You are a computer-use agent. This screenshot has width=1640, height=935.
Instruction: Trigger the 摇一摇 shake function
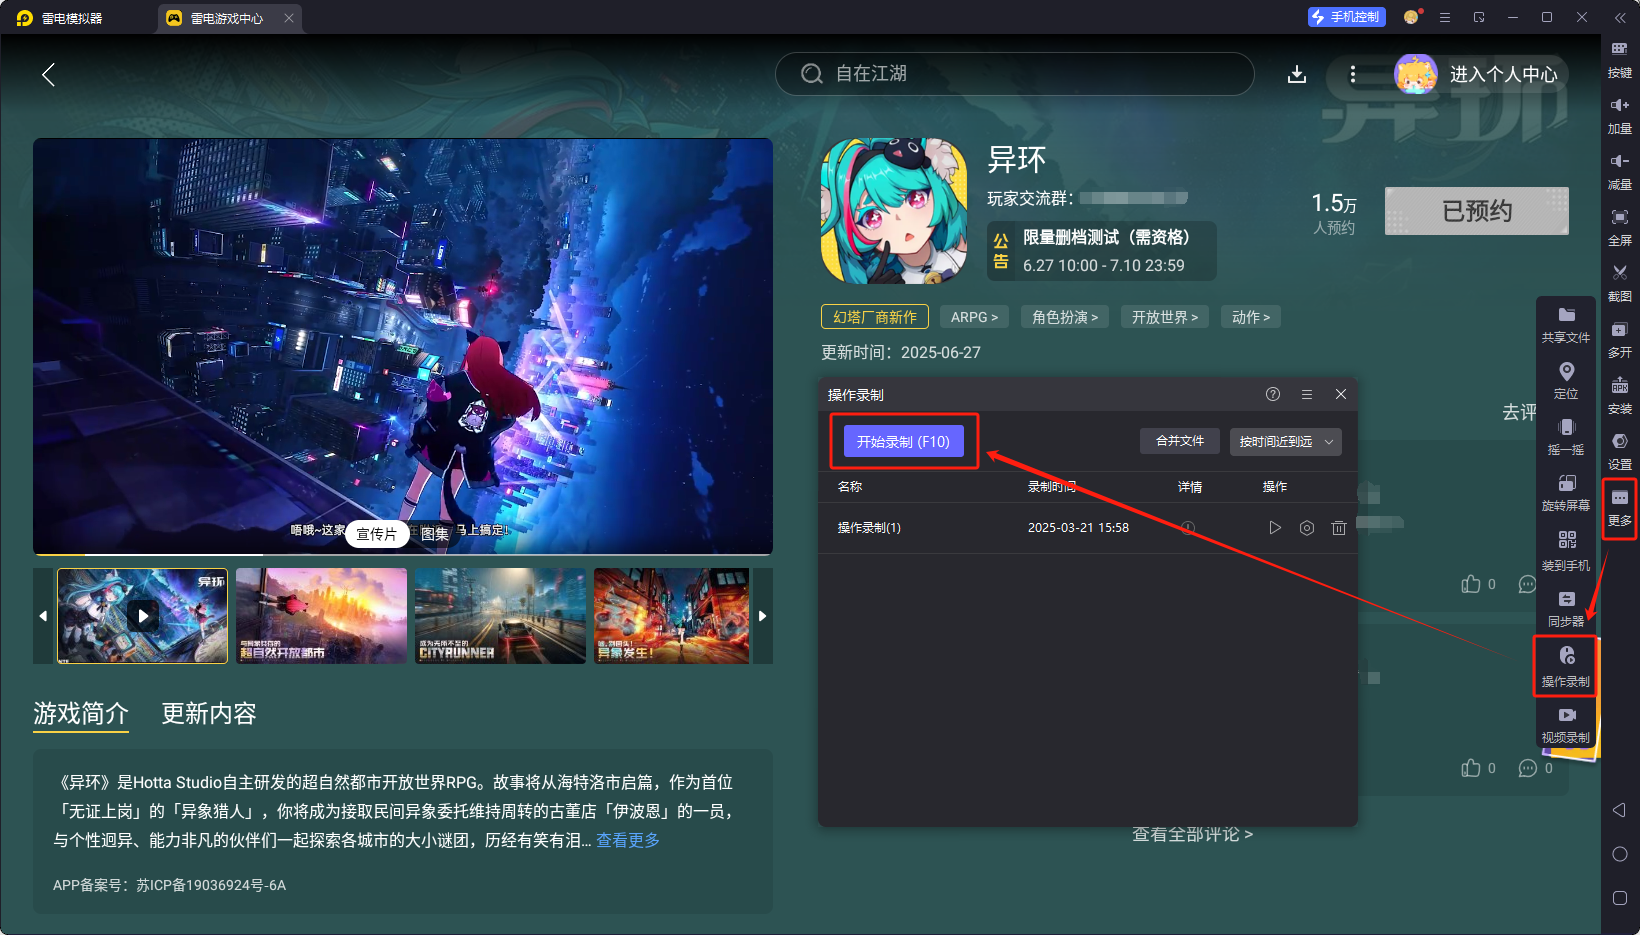pyautogui.click(x=1566, y=438)
